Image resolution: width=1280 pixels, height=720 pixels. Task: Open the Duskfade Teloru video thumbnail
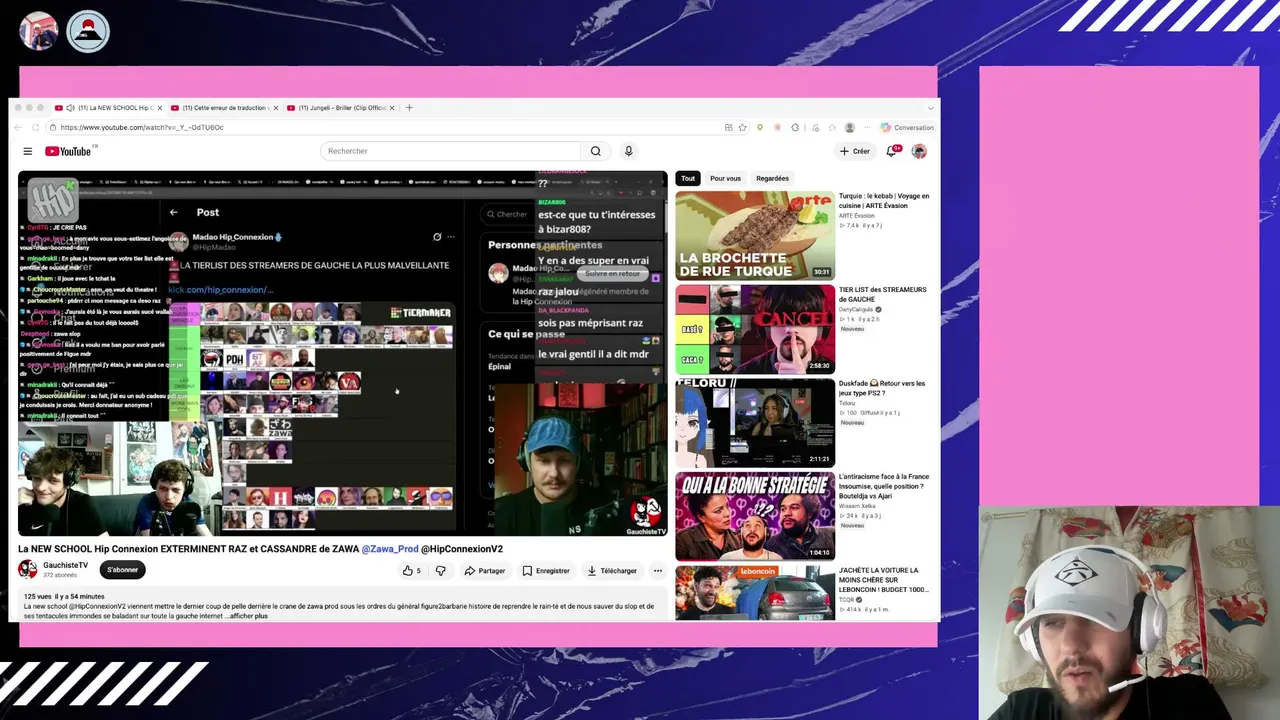point(755,423)
